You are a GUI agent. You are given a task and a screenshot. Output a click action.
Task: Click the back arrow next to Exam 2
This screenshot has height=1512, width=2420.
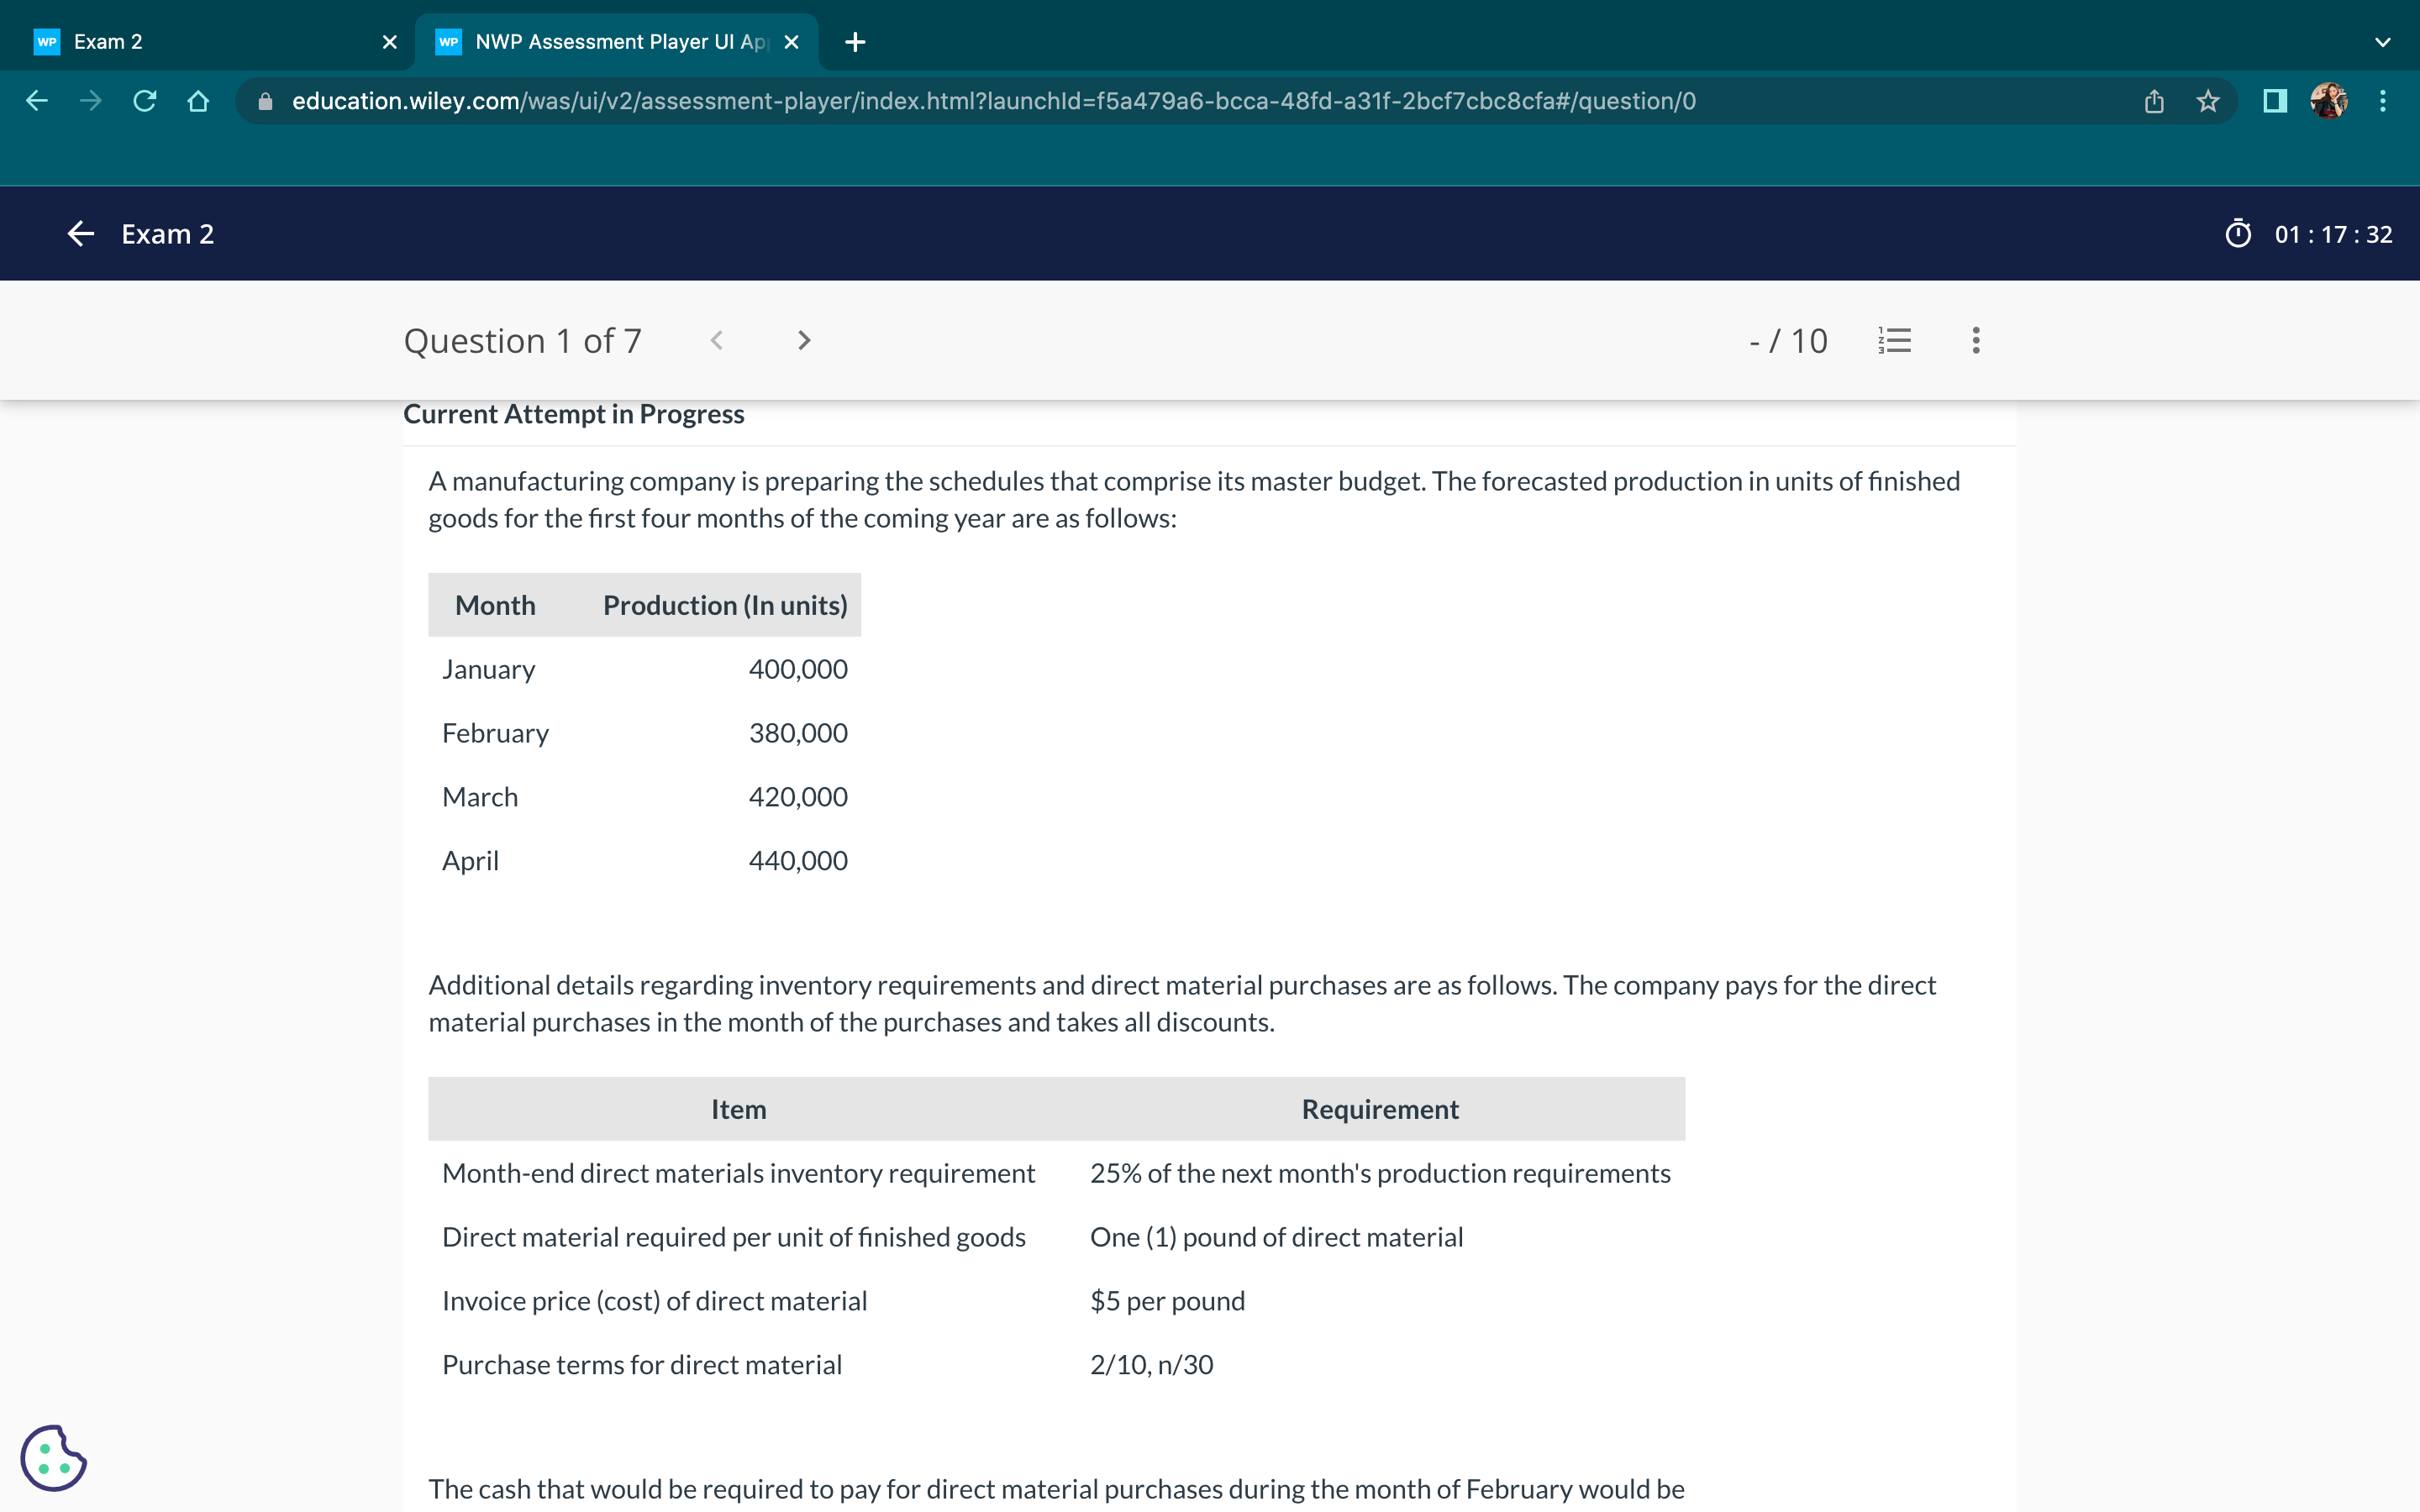pos(80,234)
